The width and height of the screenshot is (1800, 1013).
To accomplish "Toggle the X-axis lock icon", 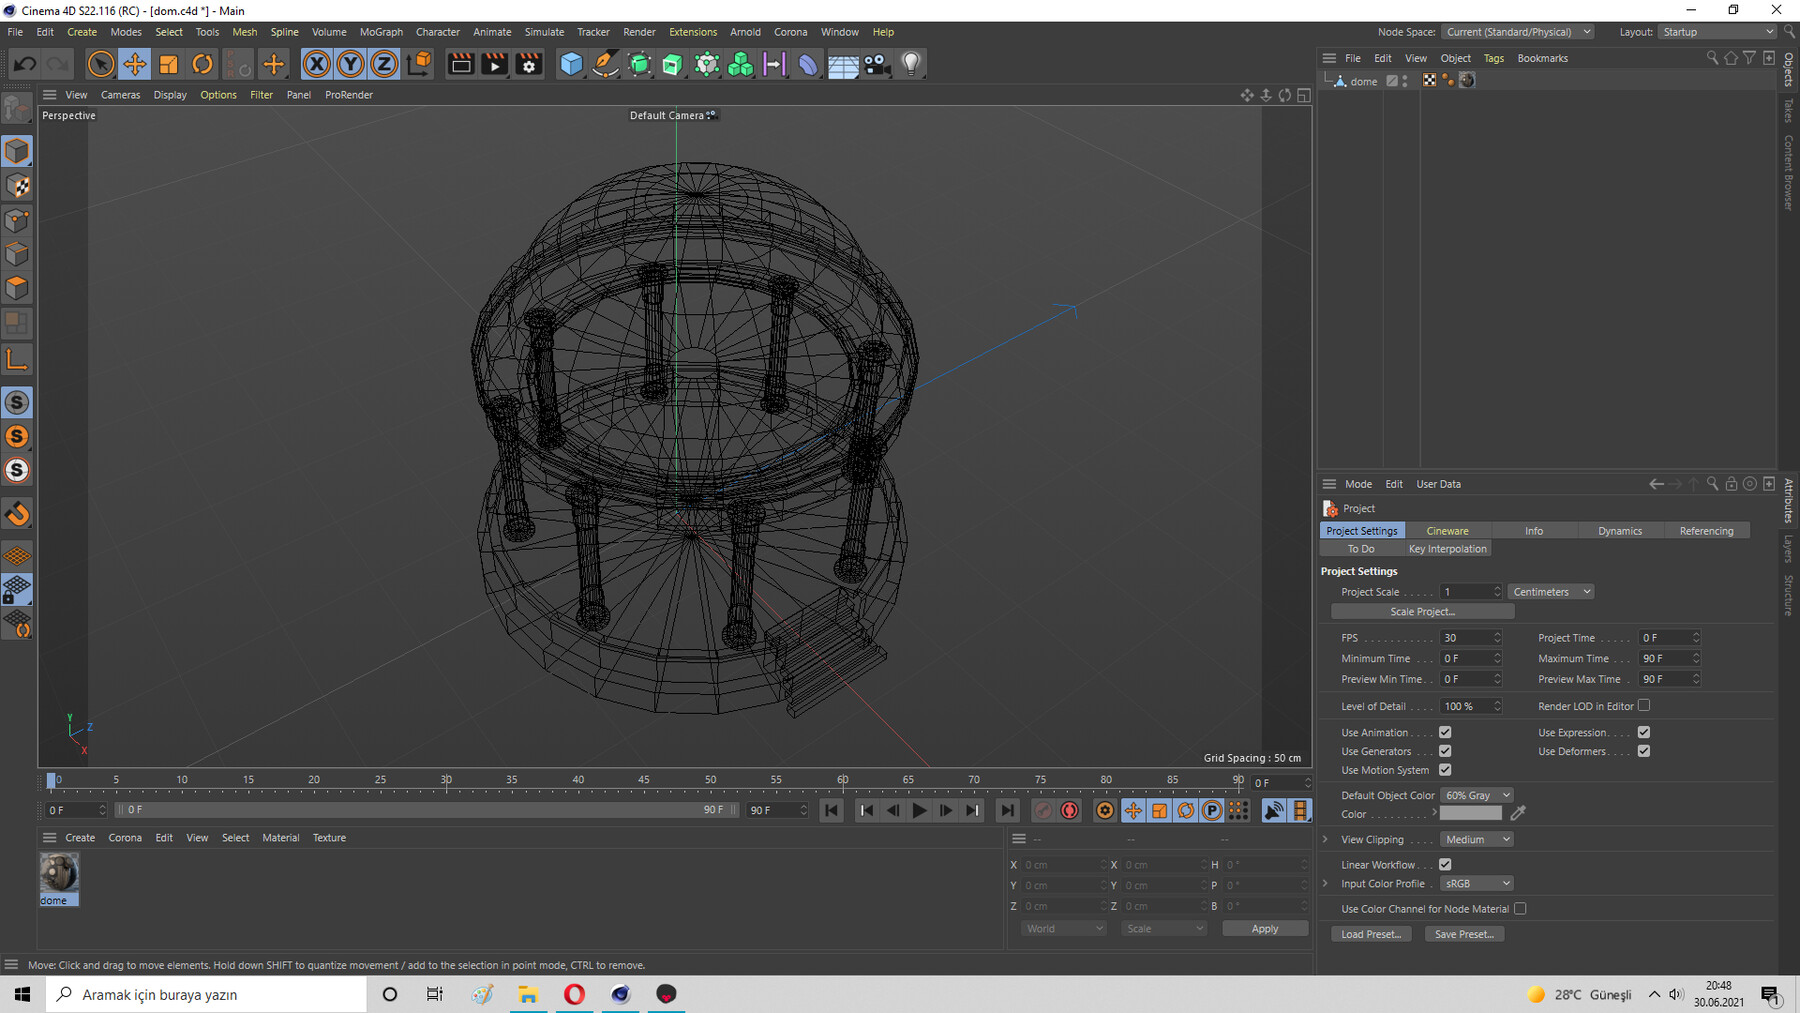I will point(316,65).
